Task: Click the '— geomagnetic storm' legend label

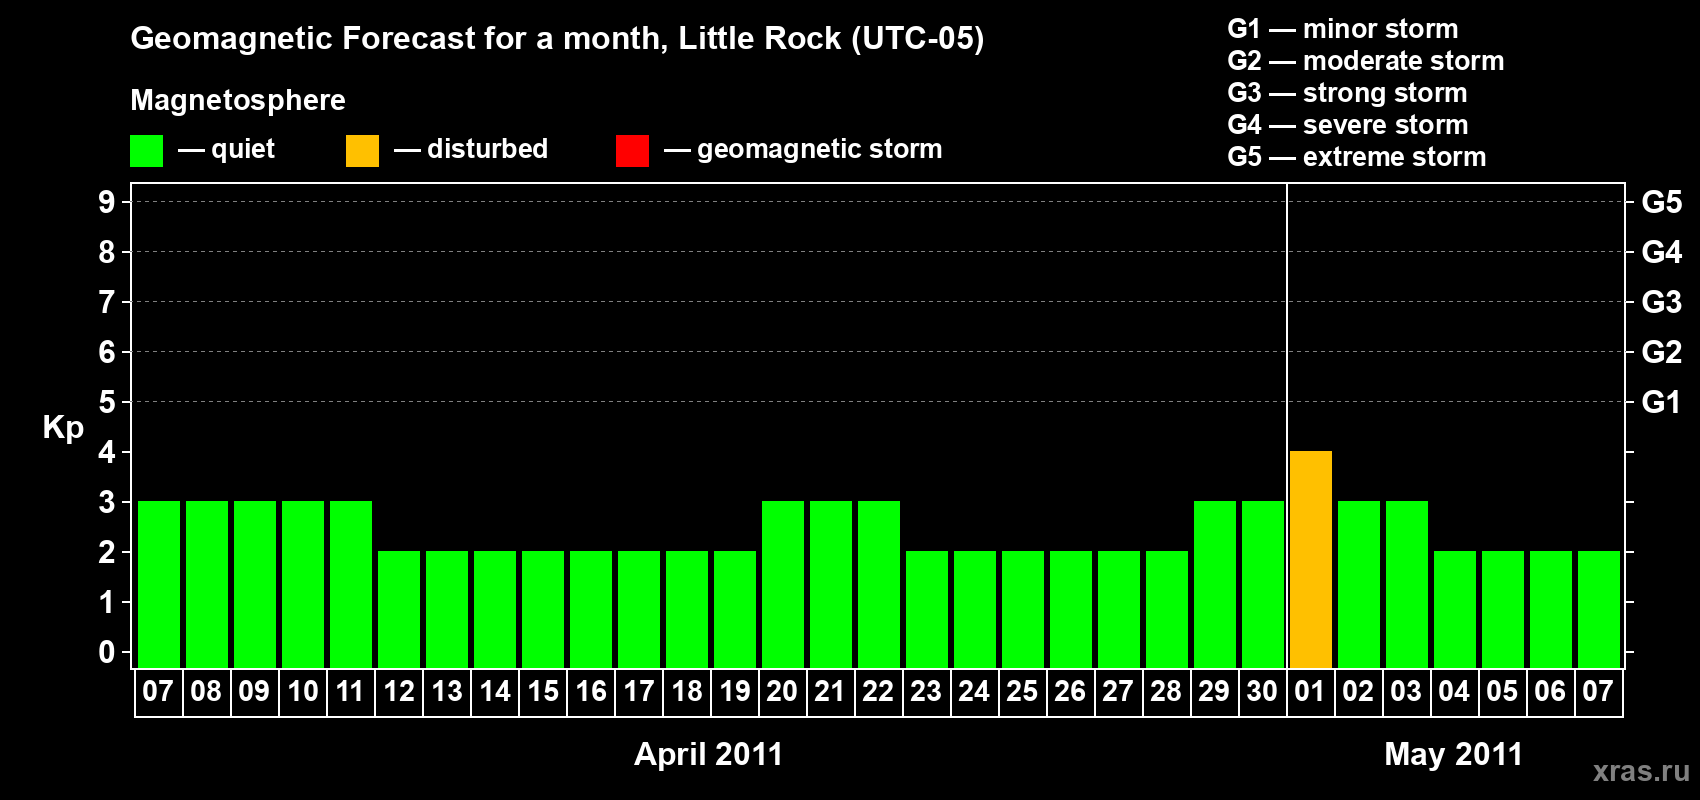Action: 803,150
